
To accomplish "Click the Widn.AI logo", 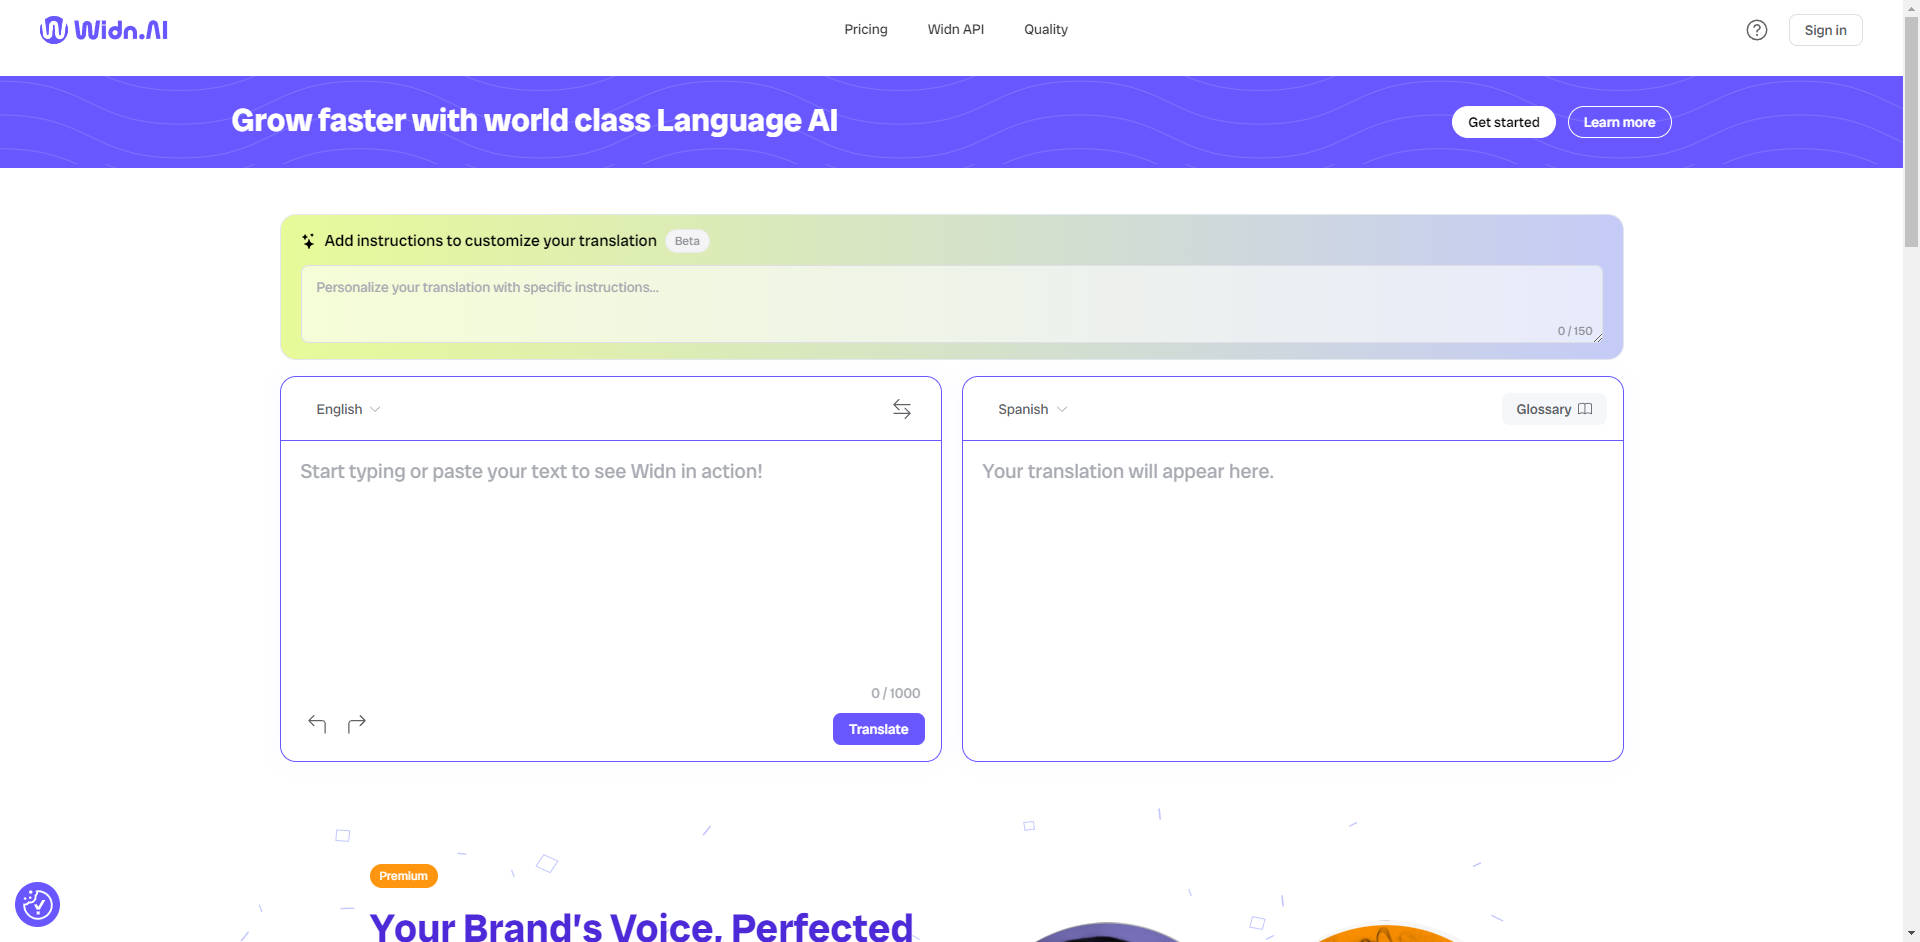I will pos(103,29).
